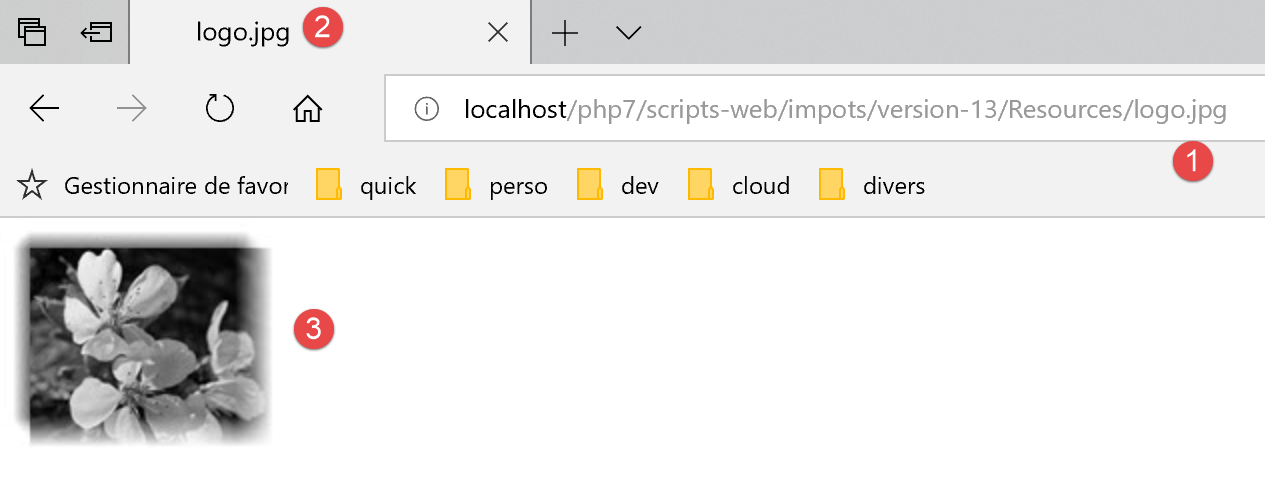
Task: Click the flower logo image
Action: pyautogui.click(x=145, y=340)
